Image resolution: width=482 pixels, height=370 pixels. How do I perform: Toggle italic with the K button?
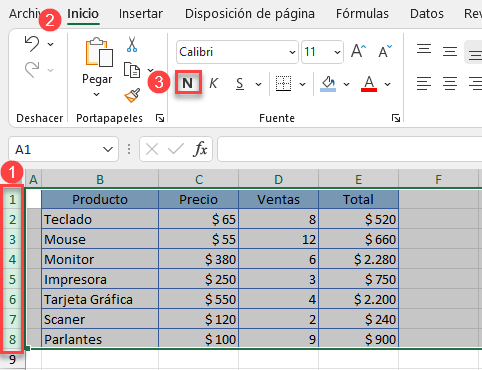point(213,83)
